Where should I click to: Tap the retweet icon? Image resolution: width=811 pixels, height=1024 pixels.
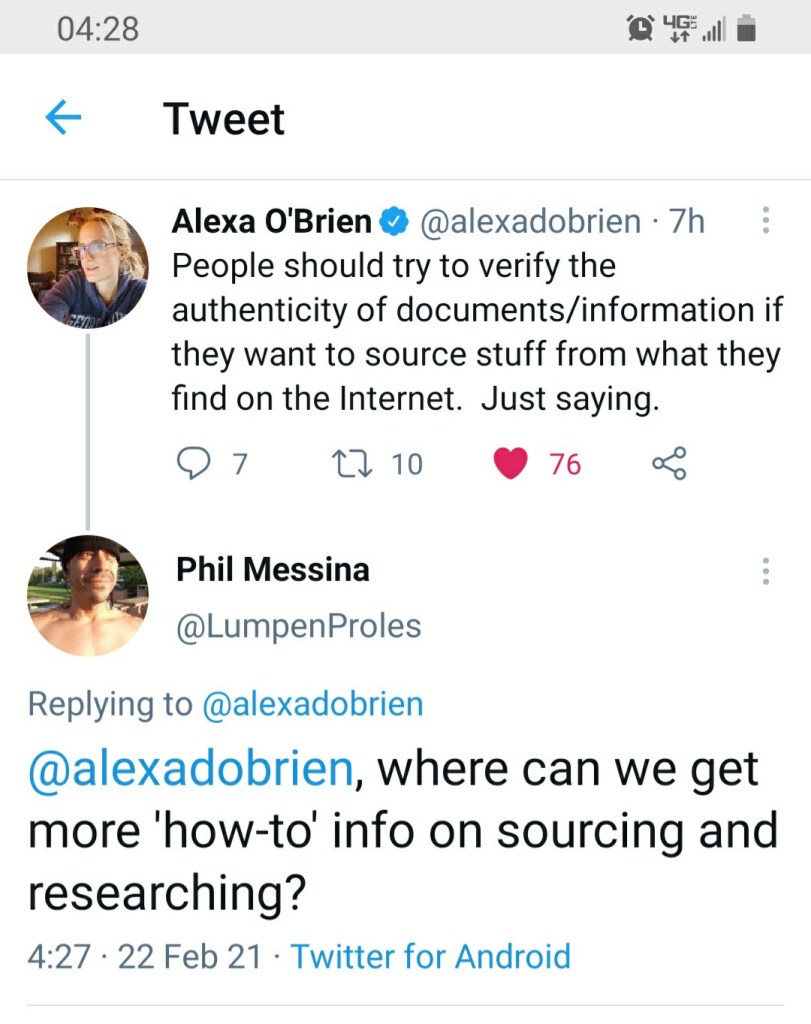tap(347, 463)
